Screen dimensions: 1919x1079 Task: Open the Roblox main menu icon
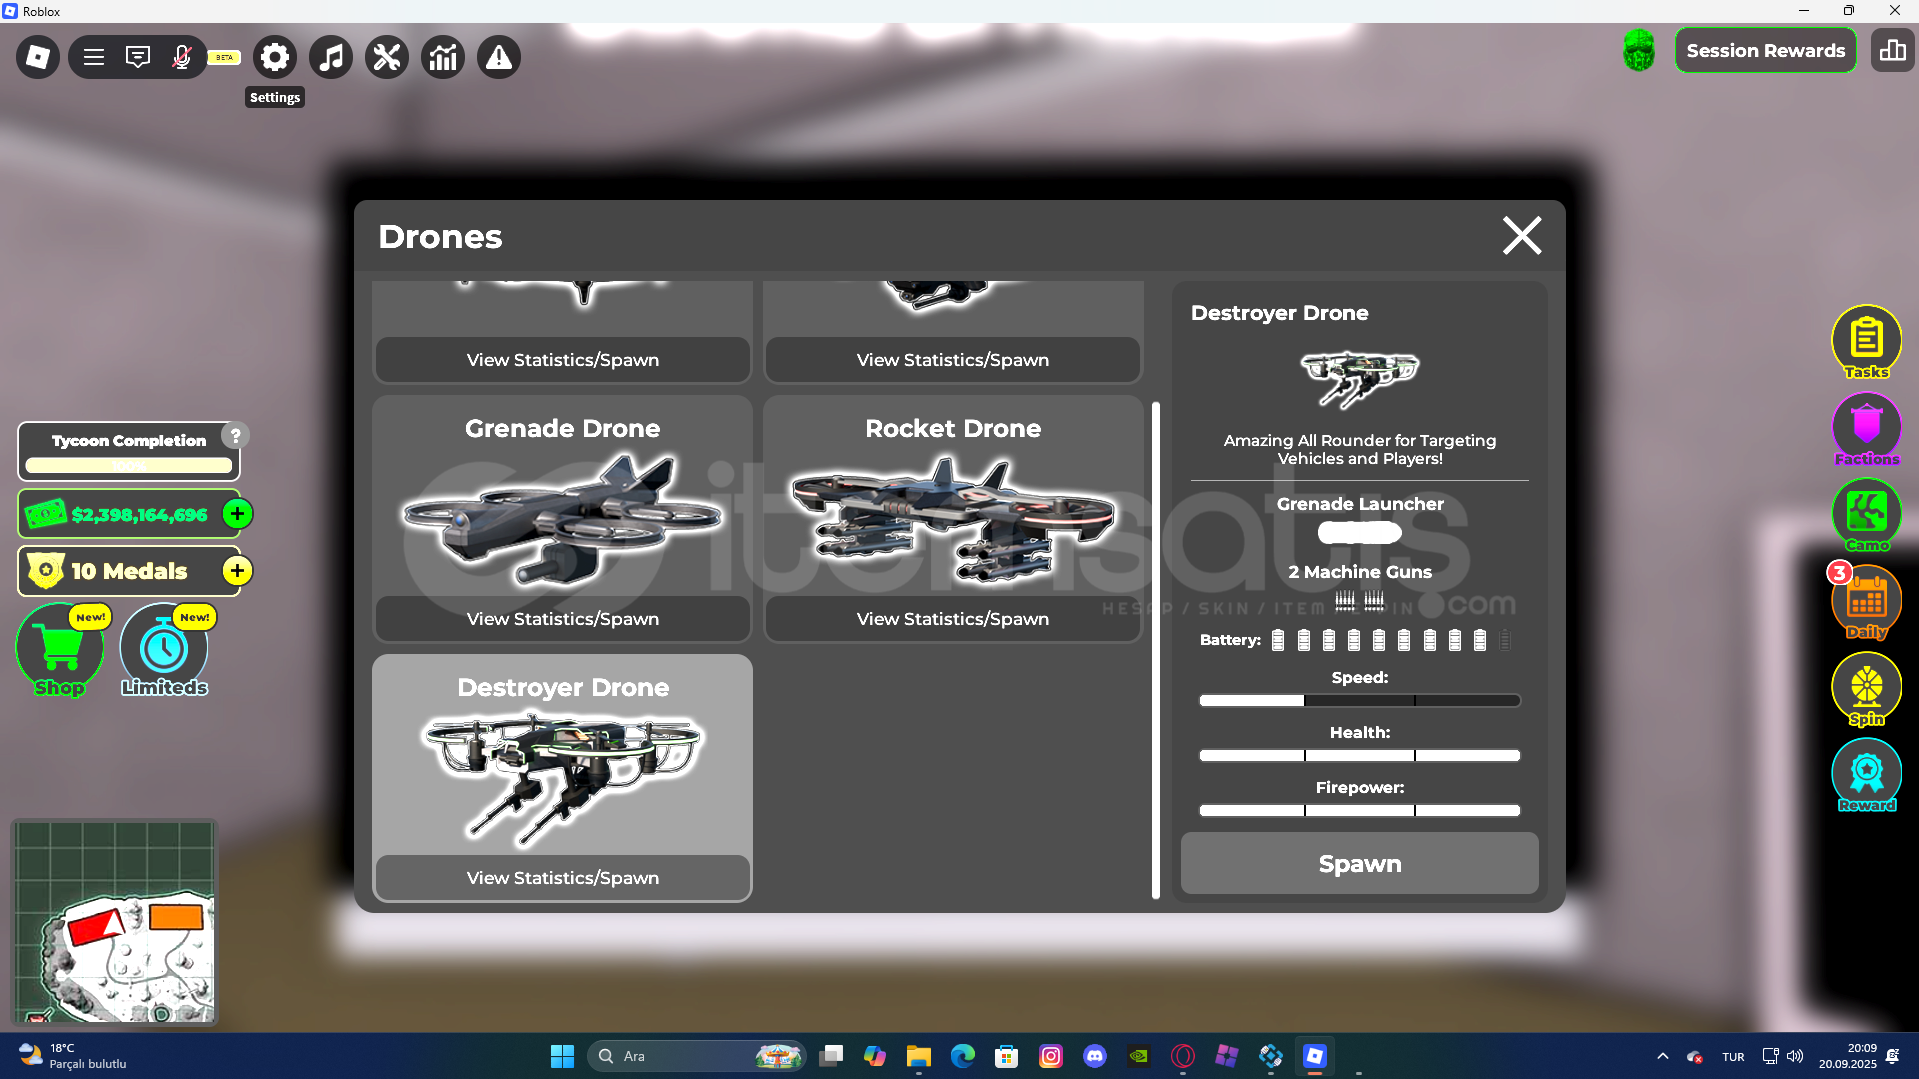click(x=38, y=57)
